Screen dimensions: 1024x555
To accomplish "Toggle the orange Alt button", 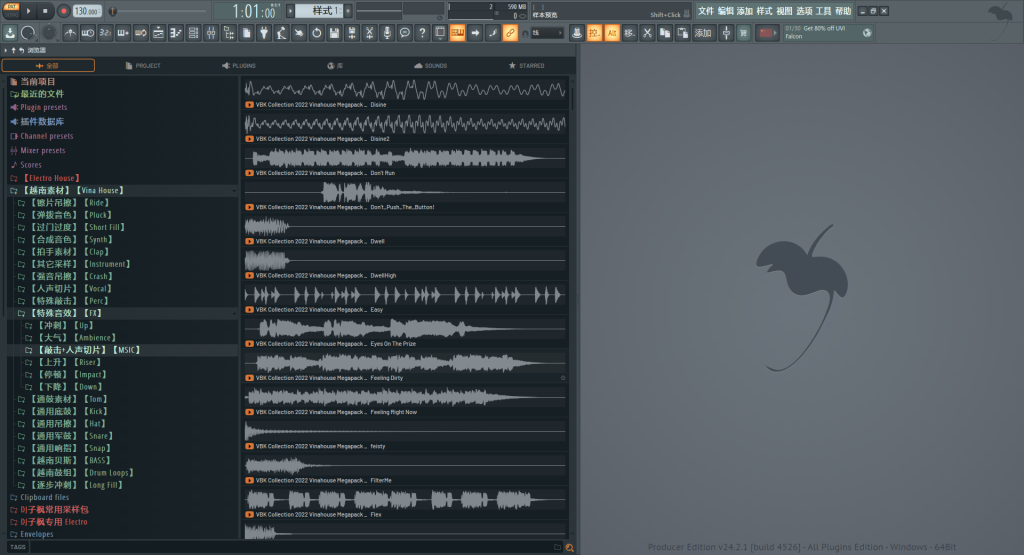I will [x=612, y=33].
